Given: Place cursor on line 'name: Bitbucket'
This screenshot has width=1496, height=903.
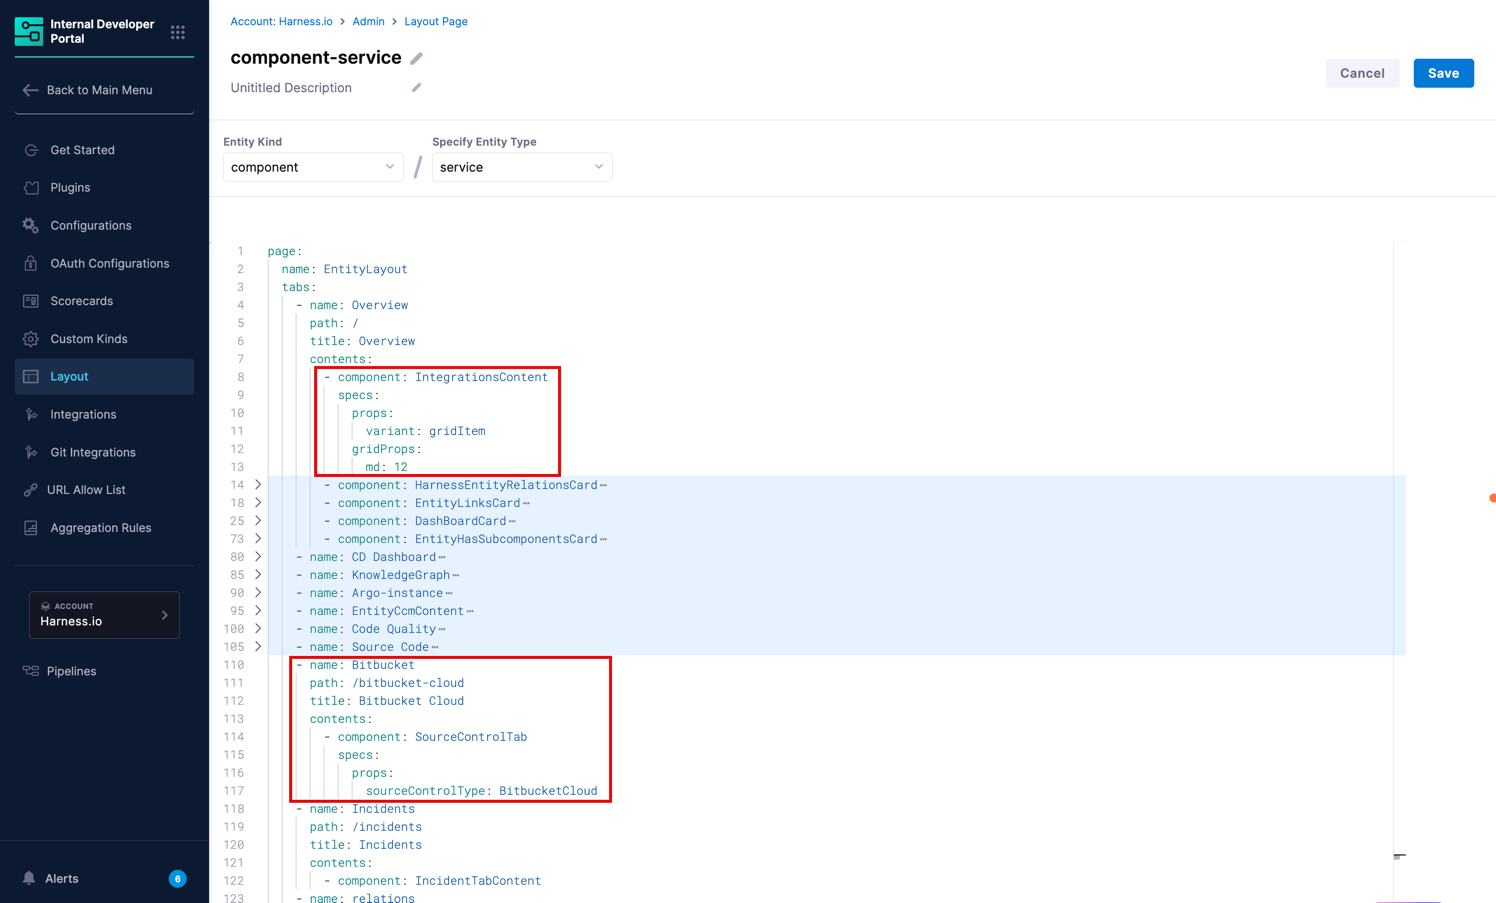Looking at the screenshot, I should [362, 665].
